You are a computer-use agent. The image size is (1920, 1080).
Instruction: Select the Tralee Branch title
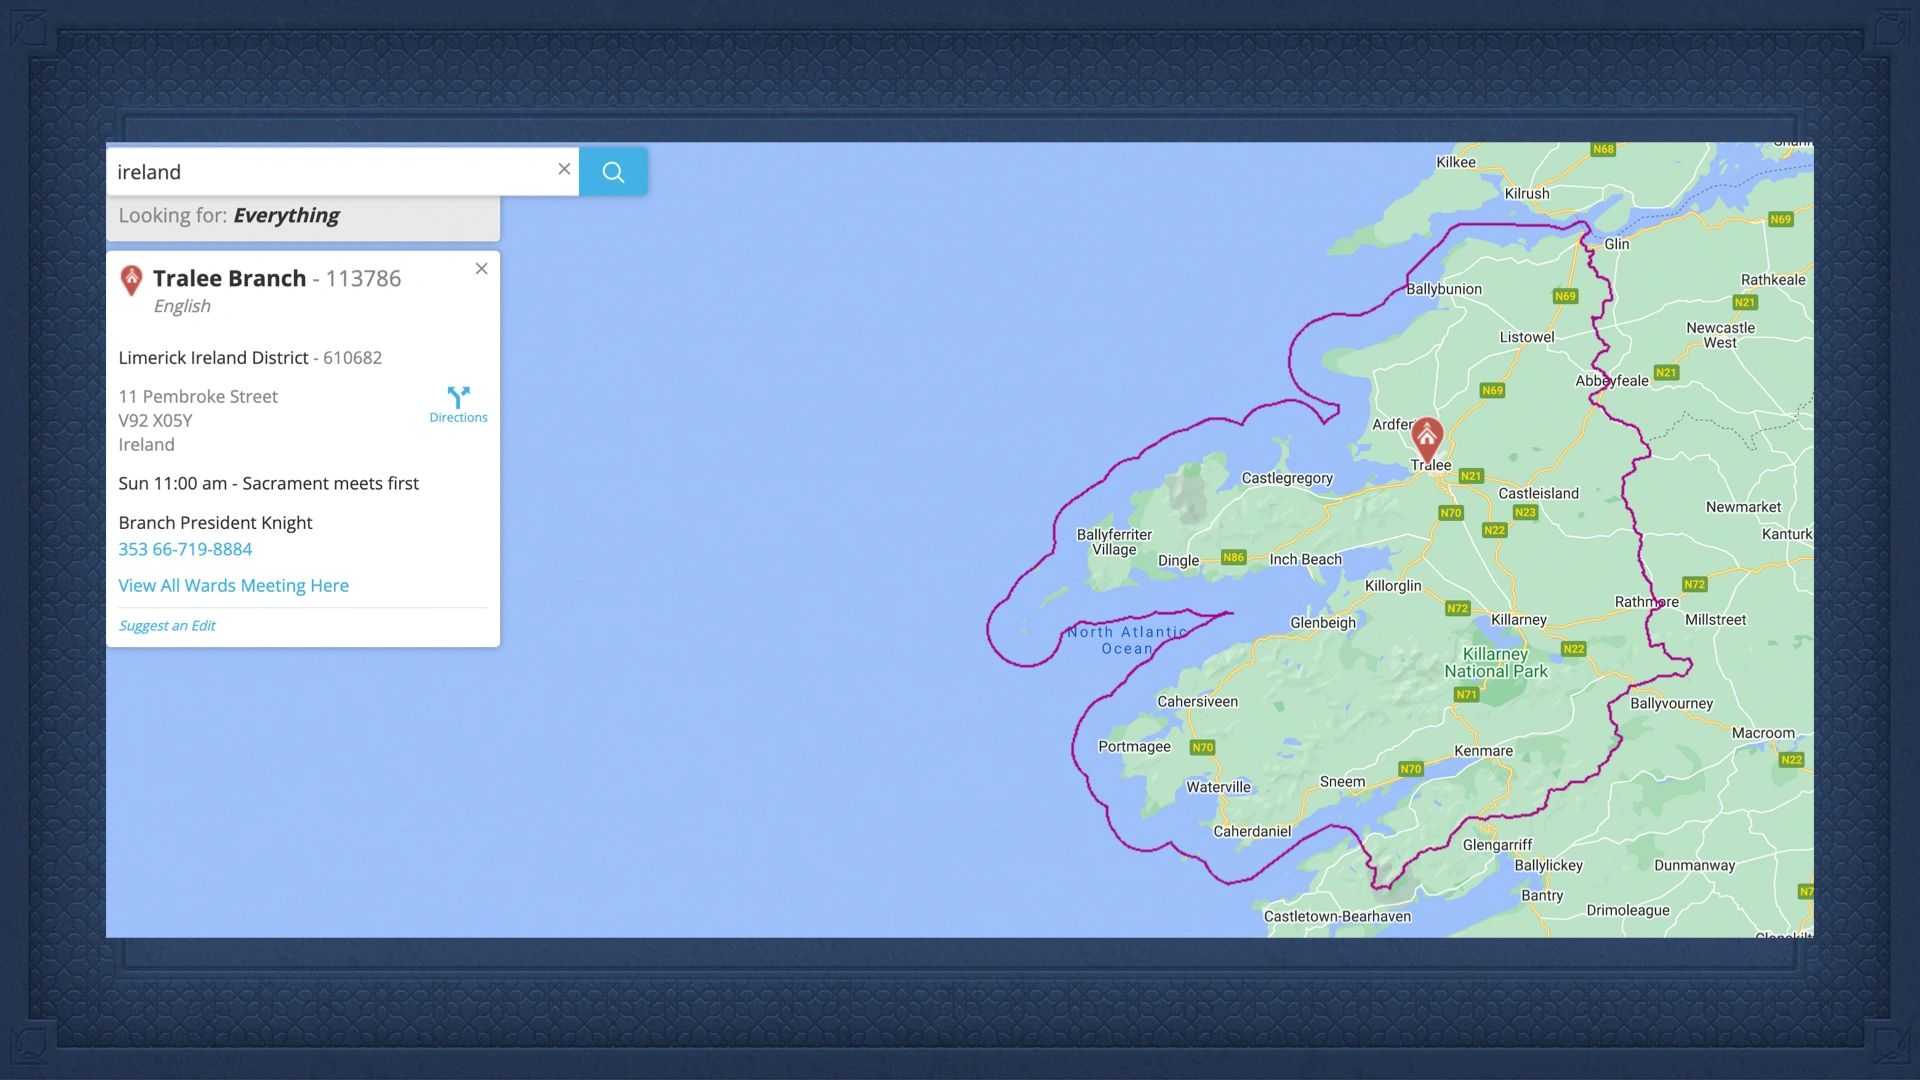pos(228,278)
